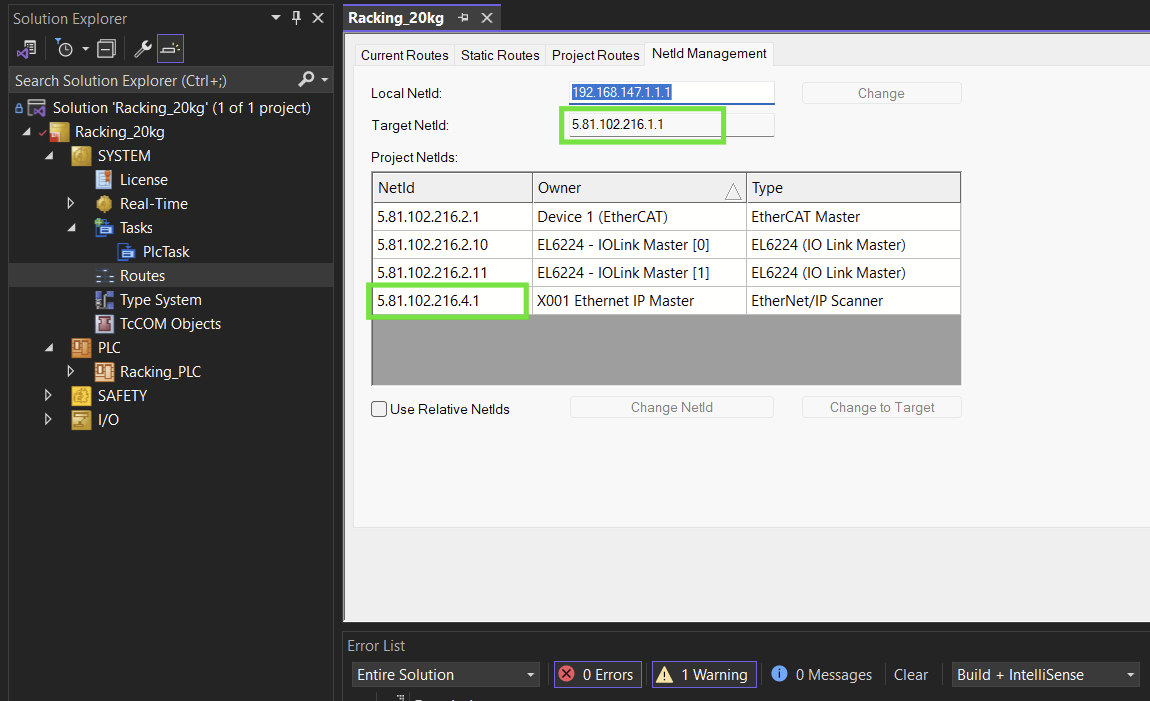
Task: Click the Racking_20kg project icon
Action: pos(59,132)
